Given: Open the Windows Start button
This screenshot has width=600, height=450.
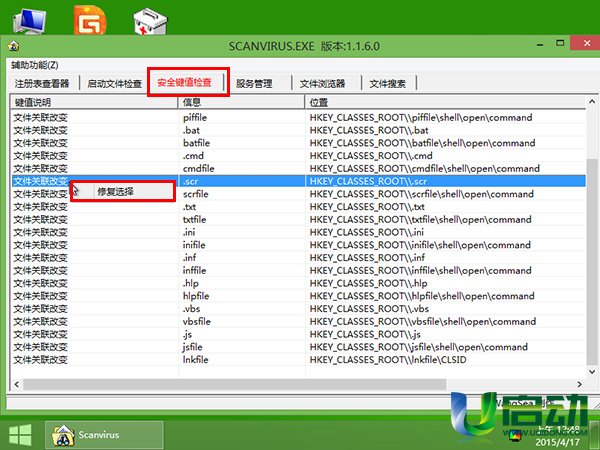Looking at the screenshot, I should 20,435.
